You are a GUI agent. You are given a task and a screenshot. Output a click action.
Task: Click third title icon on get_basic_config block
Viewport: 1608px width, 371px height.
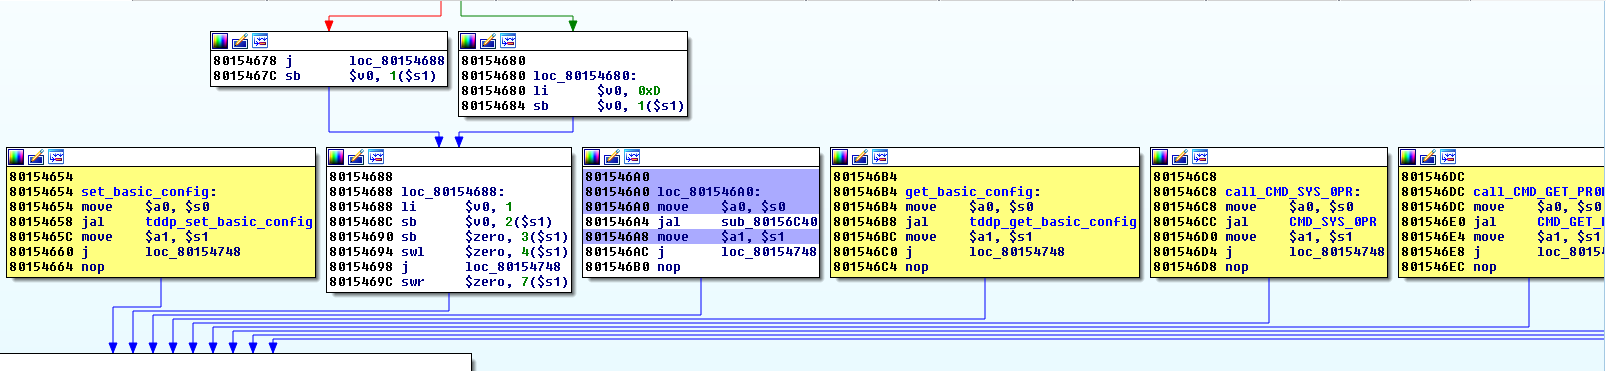(x=880, y=157)
